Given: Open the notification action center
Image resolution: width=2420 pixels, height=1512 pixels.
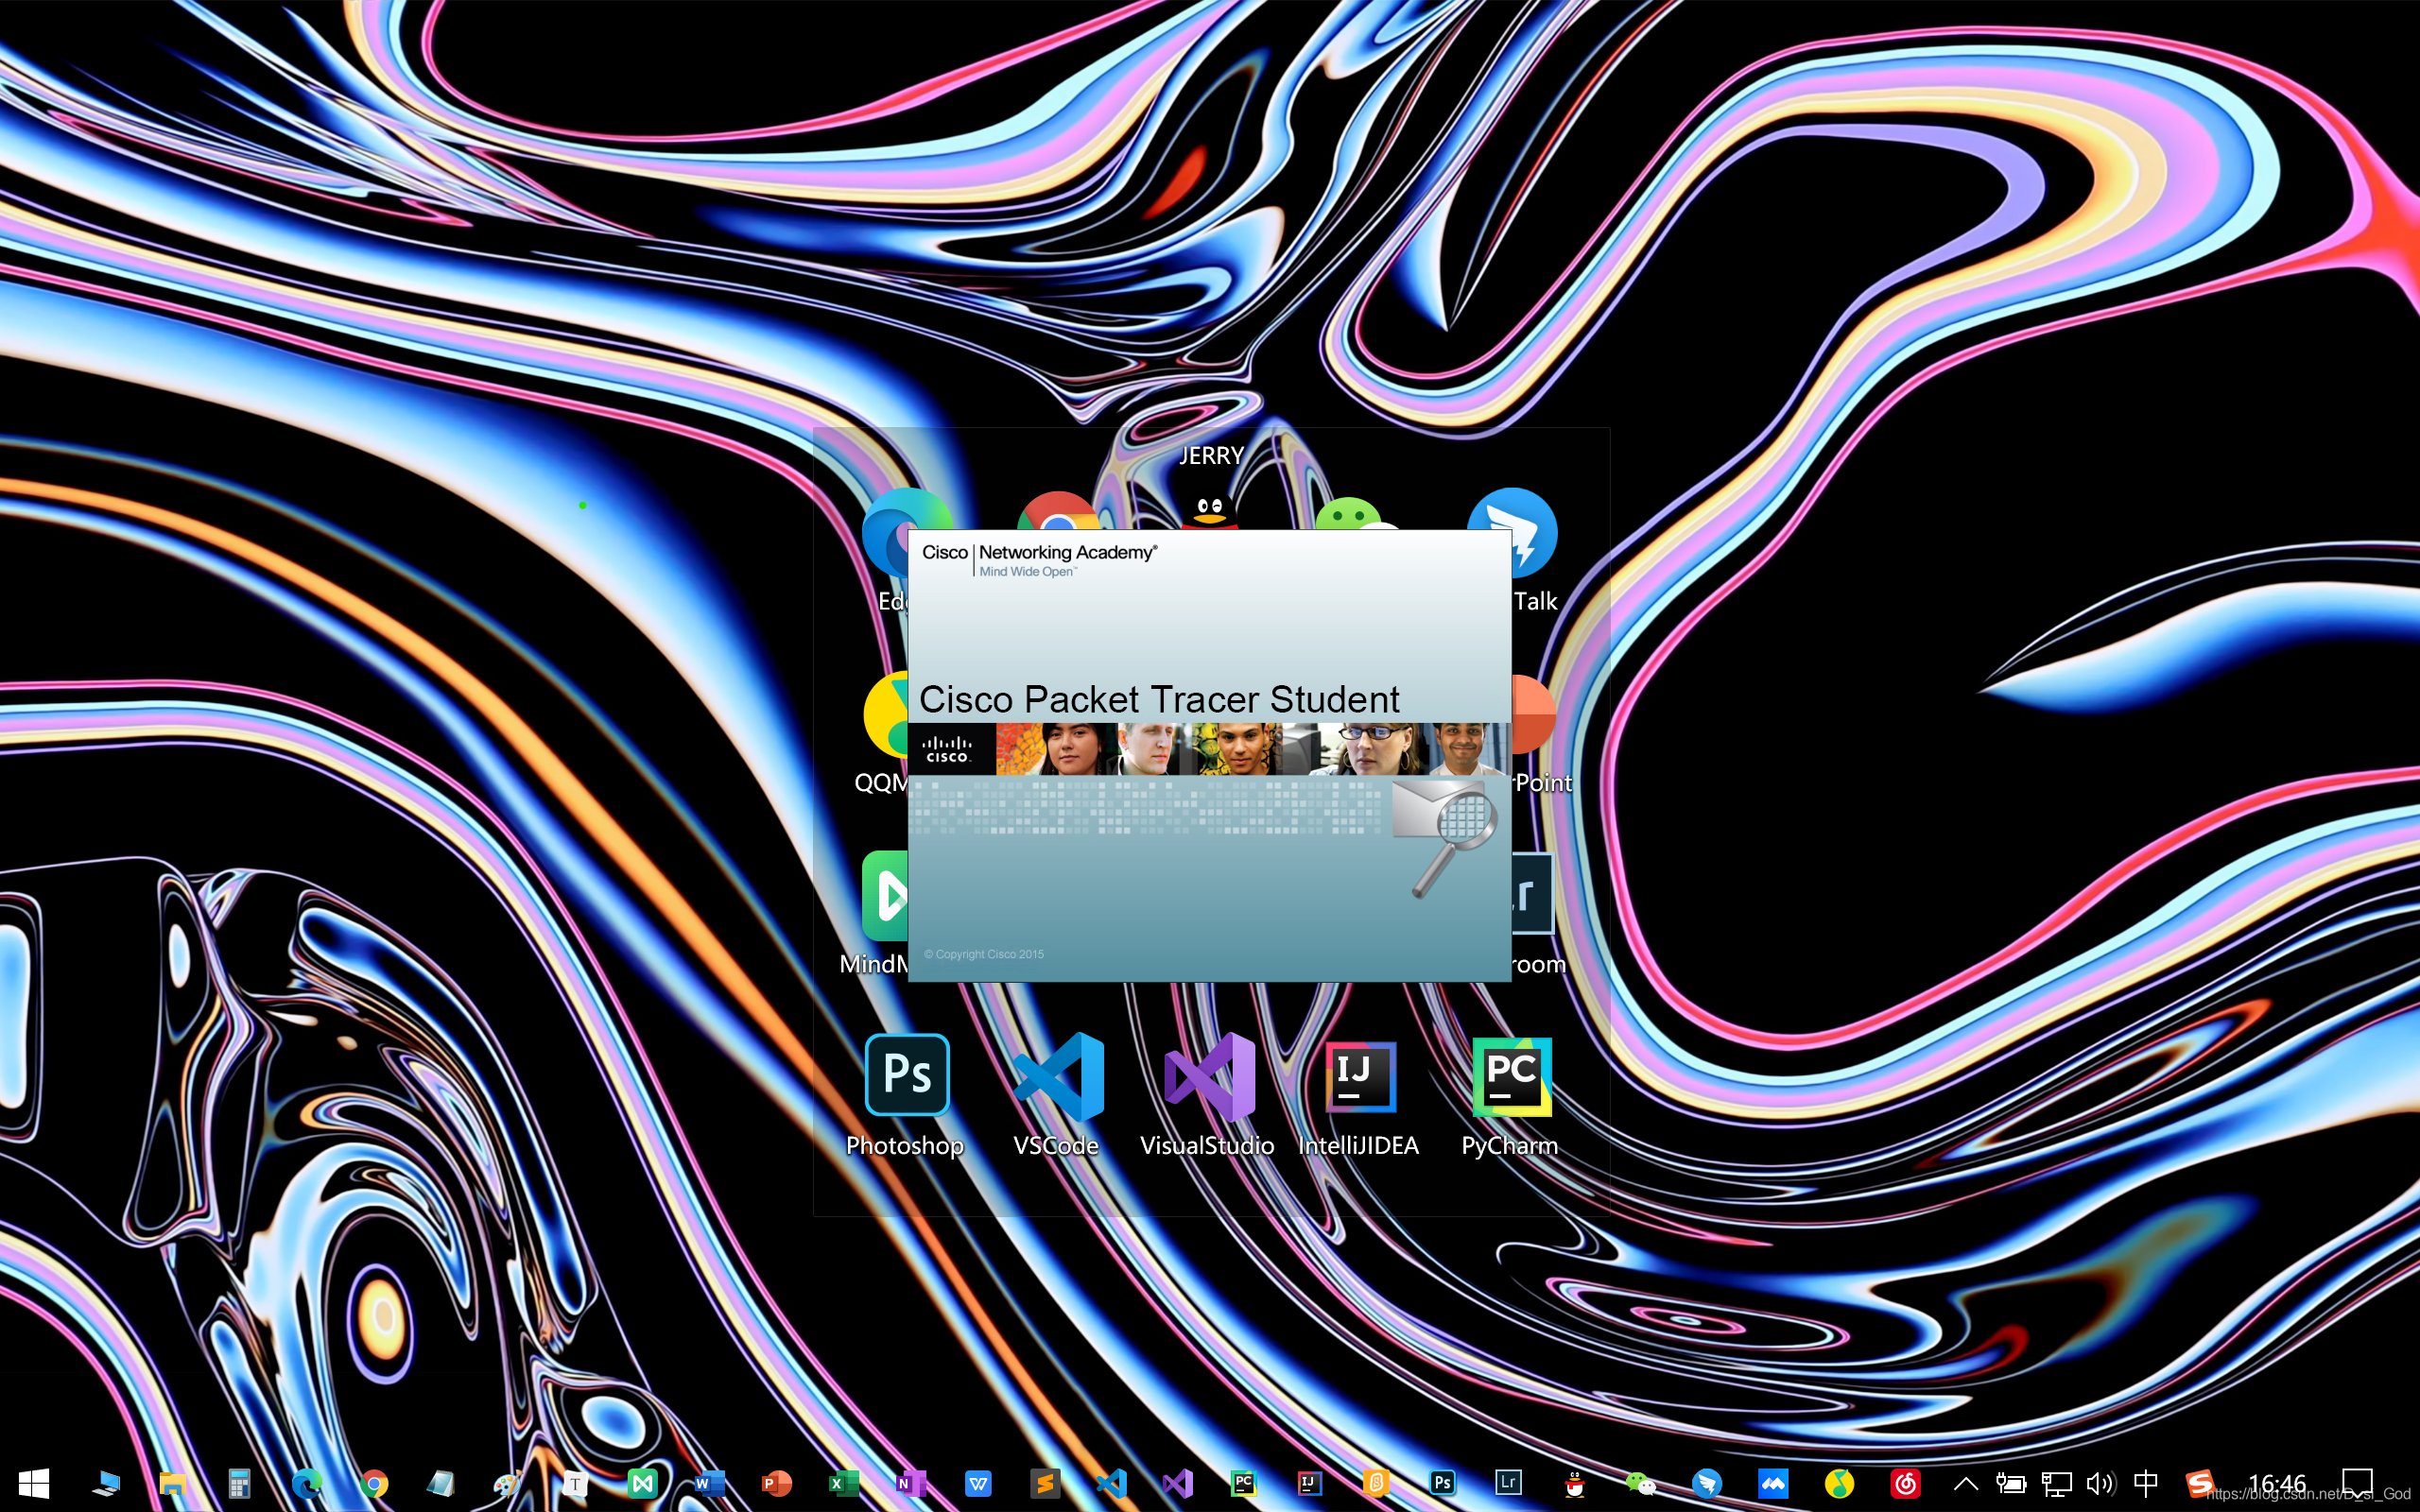Looking at the screenshot, I should coord(2357,1481).
